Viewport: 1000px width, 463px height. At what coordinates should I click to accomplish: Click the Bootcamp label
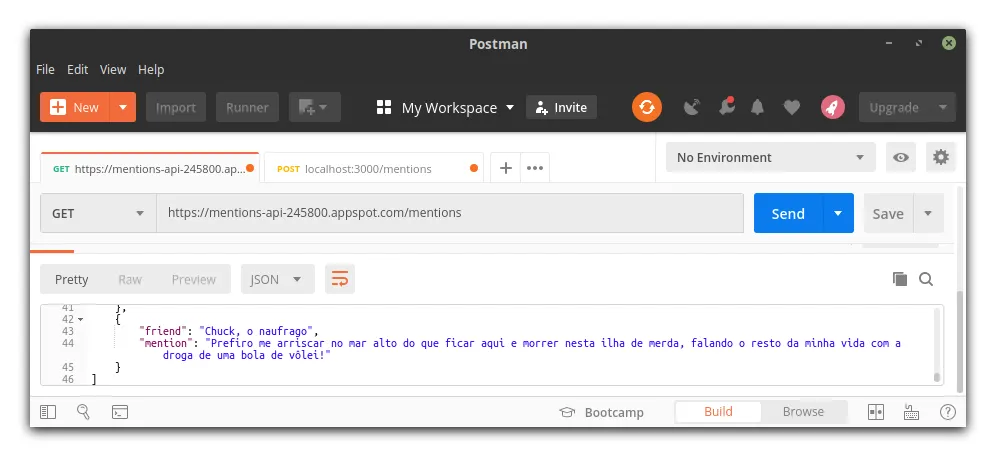[614, 413]
